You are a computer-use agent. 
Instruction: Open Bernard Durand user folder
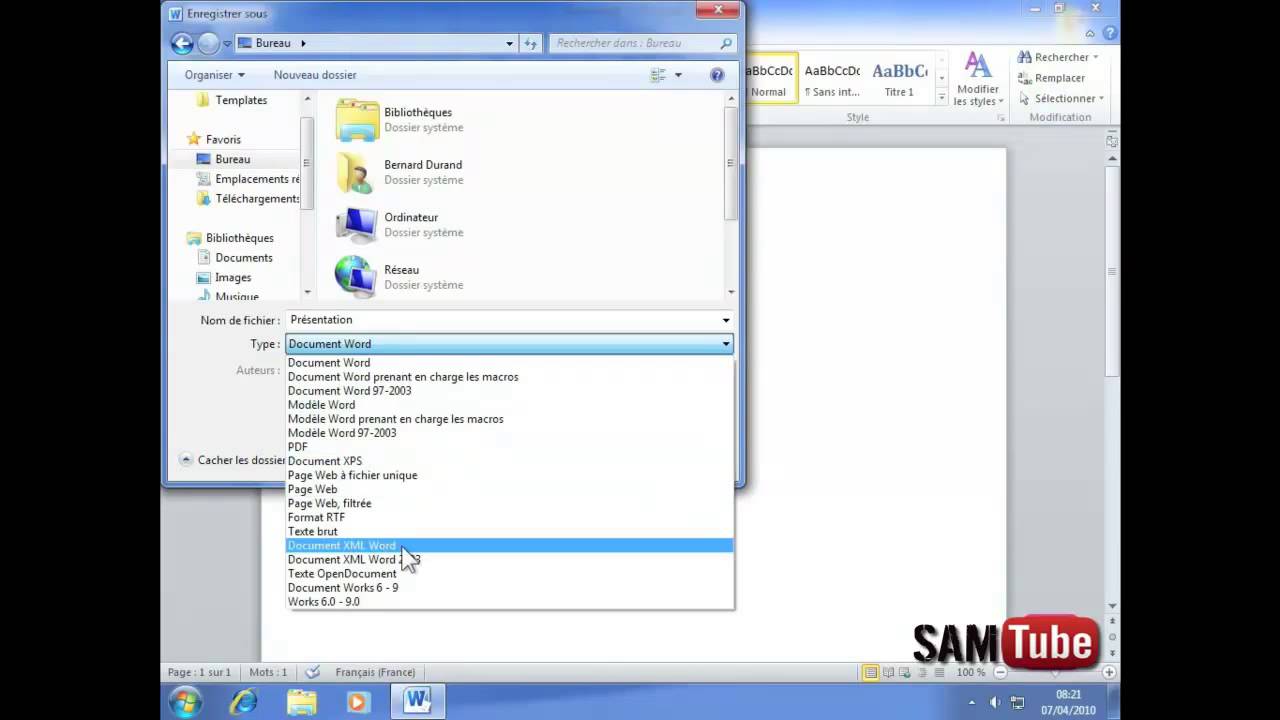click(x=400, y=172)
